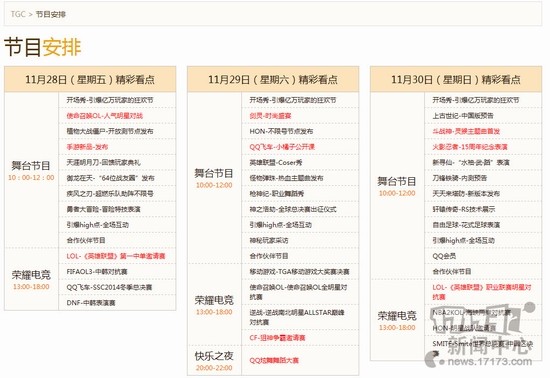Click 荣耀电竞 label in 11月30日 column
Screen dimensions: 550x378
pyautogui.click(x=397, y=316)
